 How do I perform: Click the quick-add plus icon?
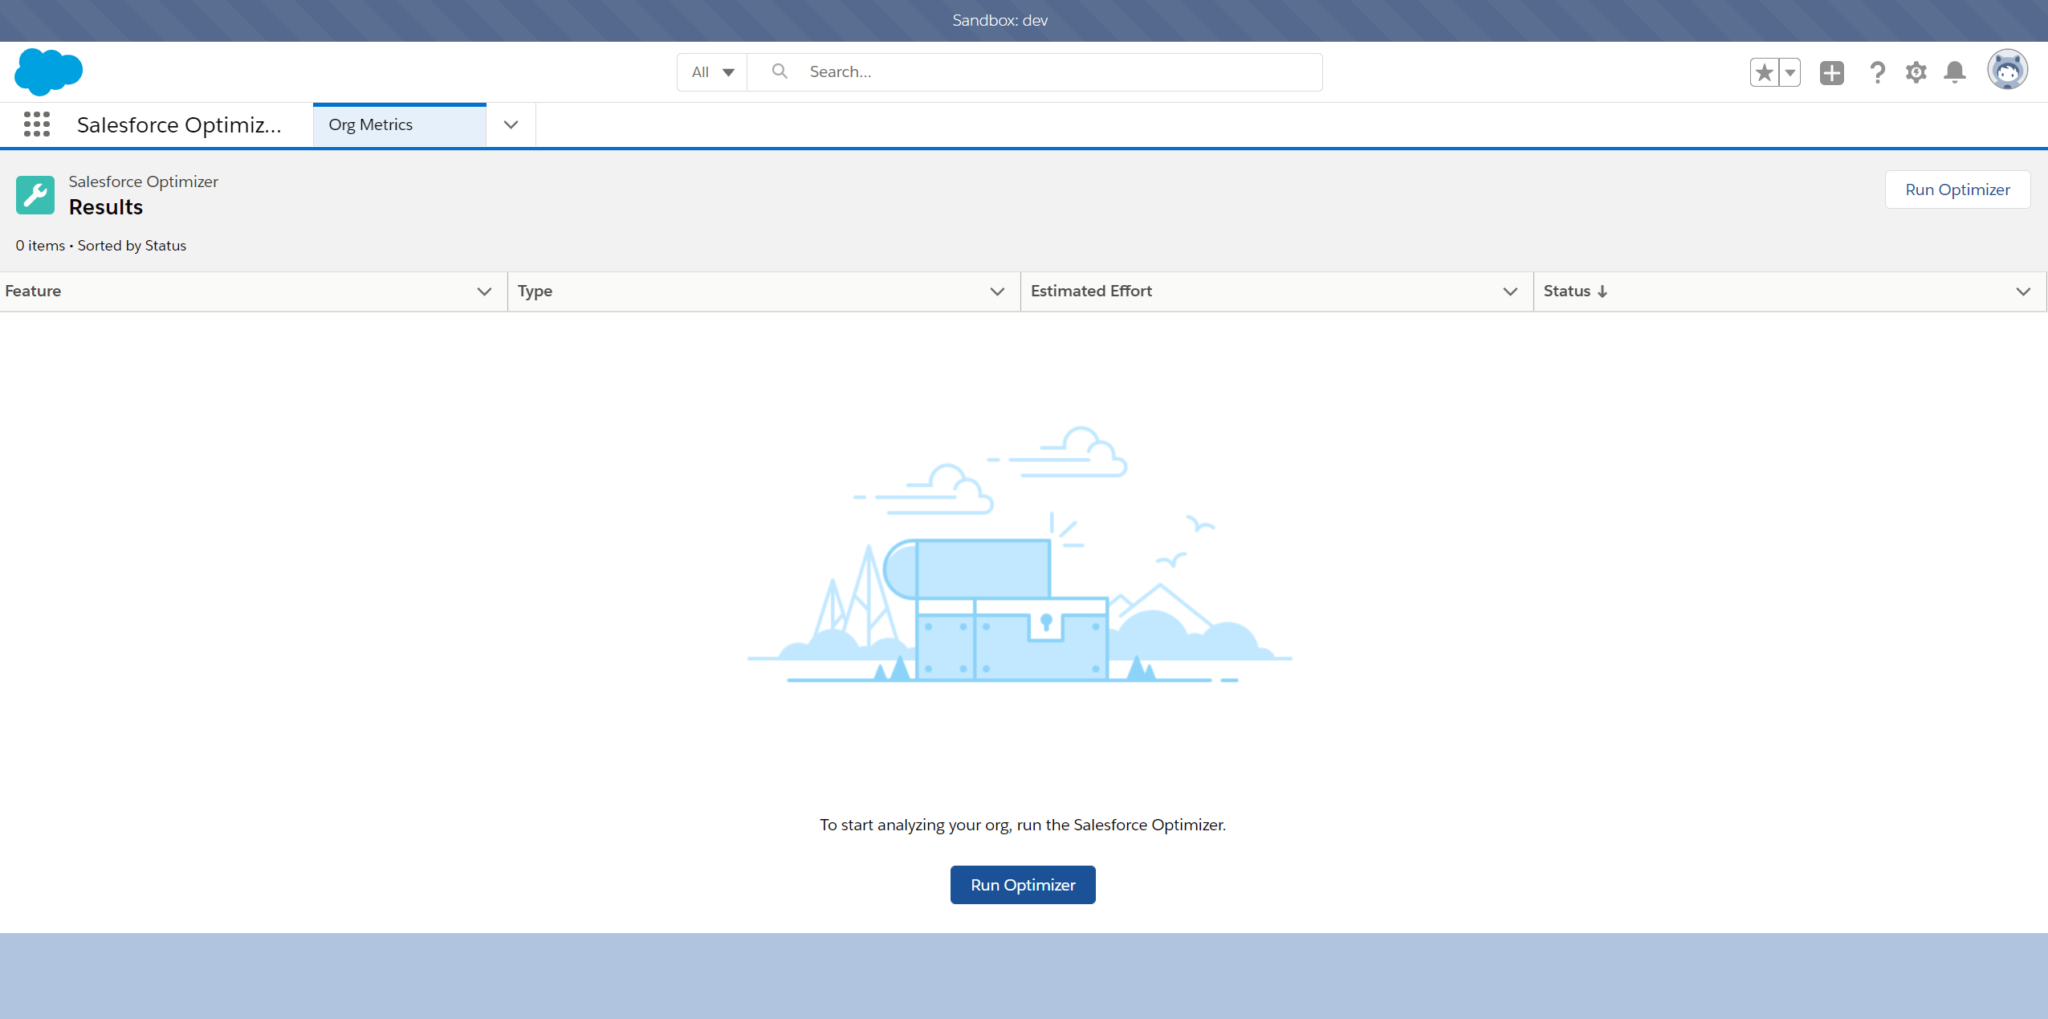(x=1831, y=72)
